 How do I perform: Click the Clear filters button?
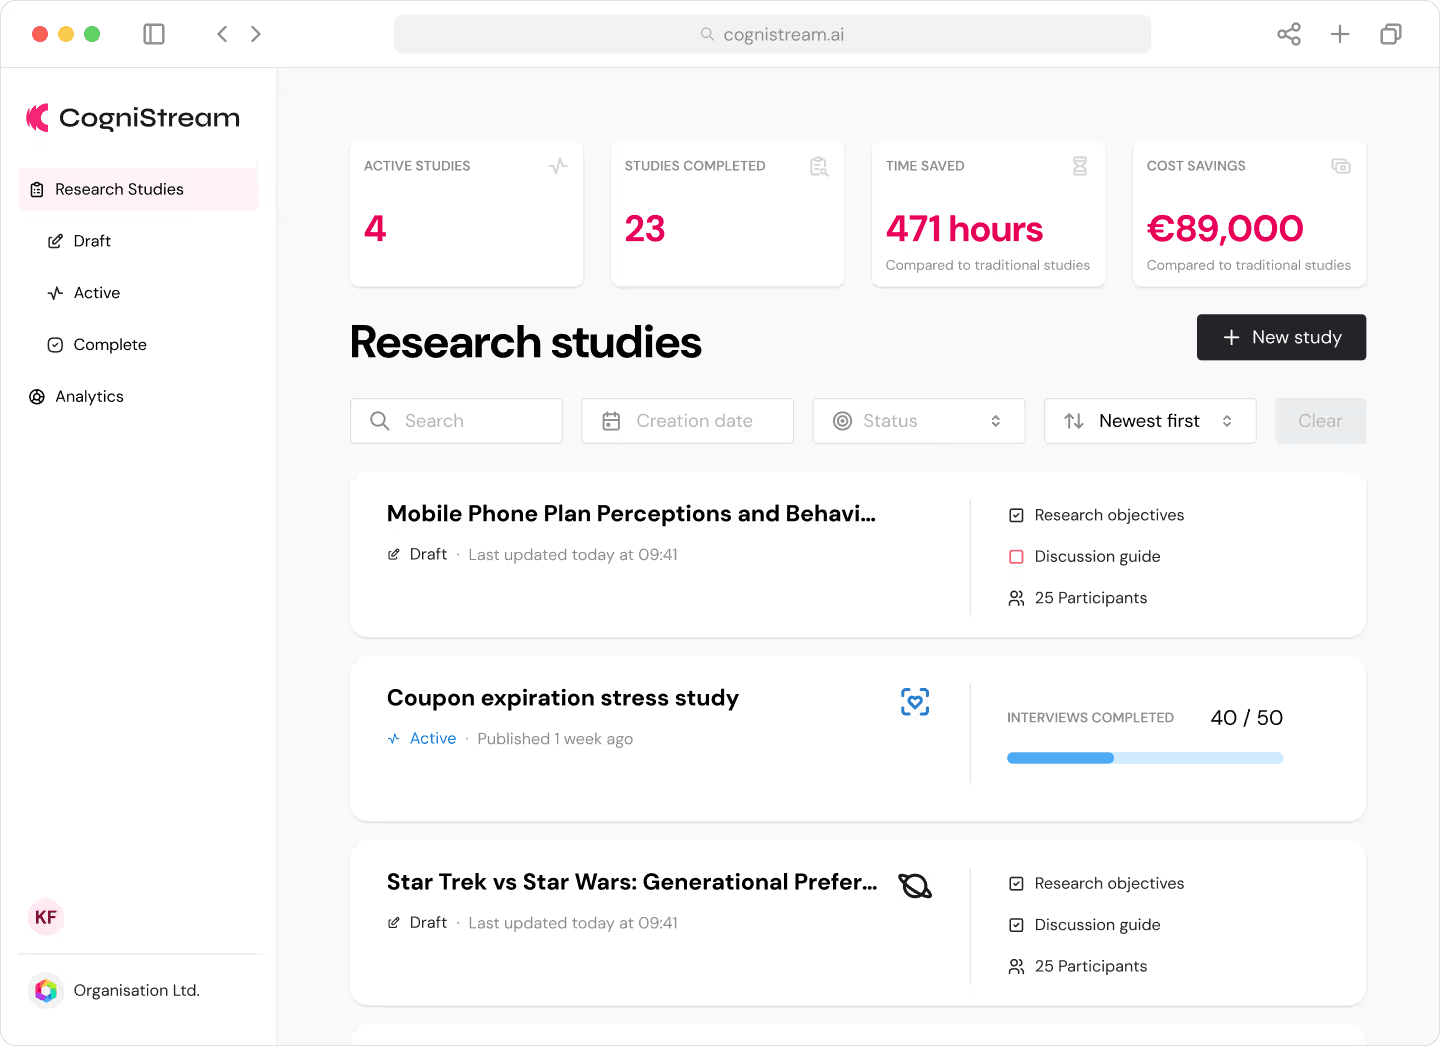1320,421
